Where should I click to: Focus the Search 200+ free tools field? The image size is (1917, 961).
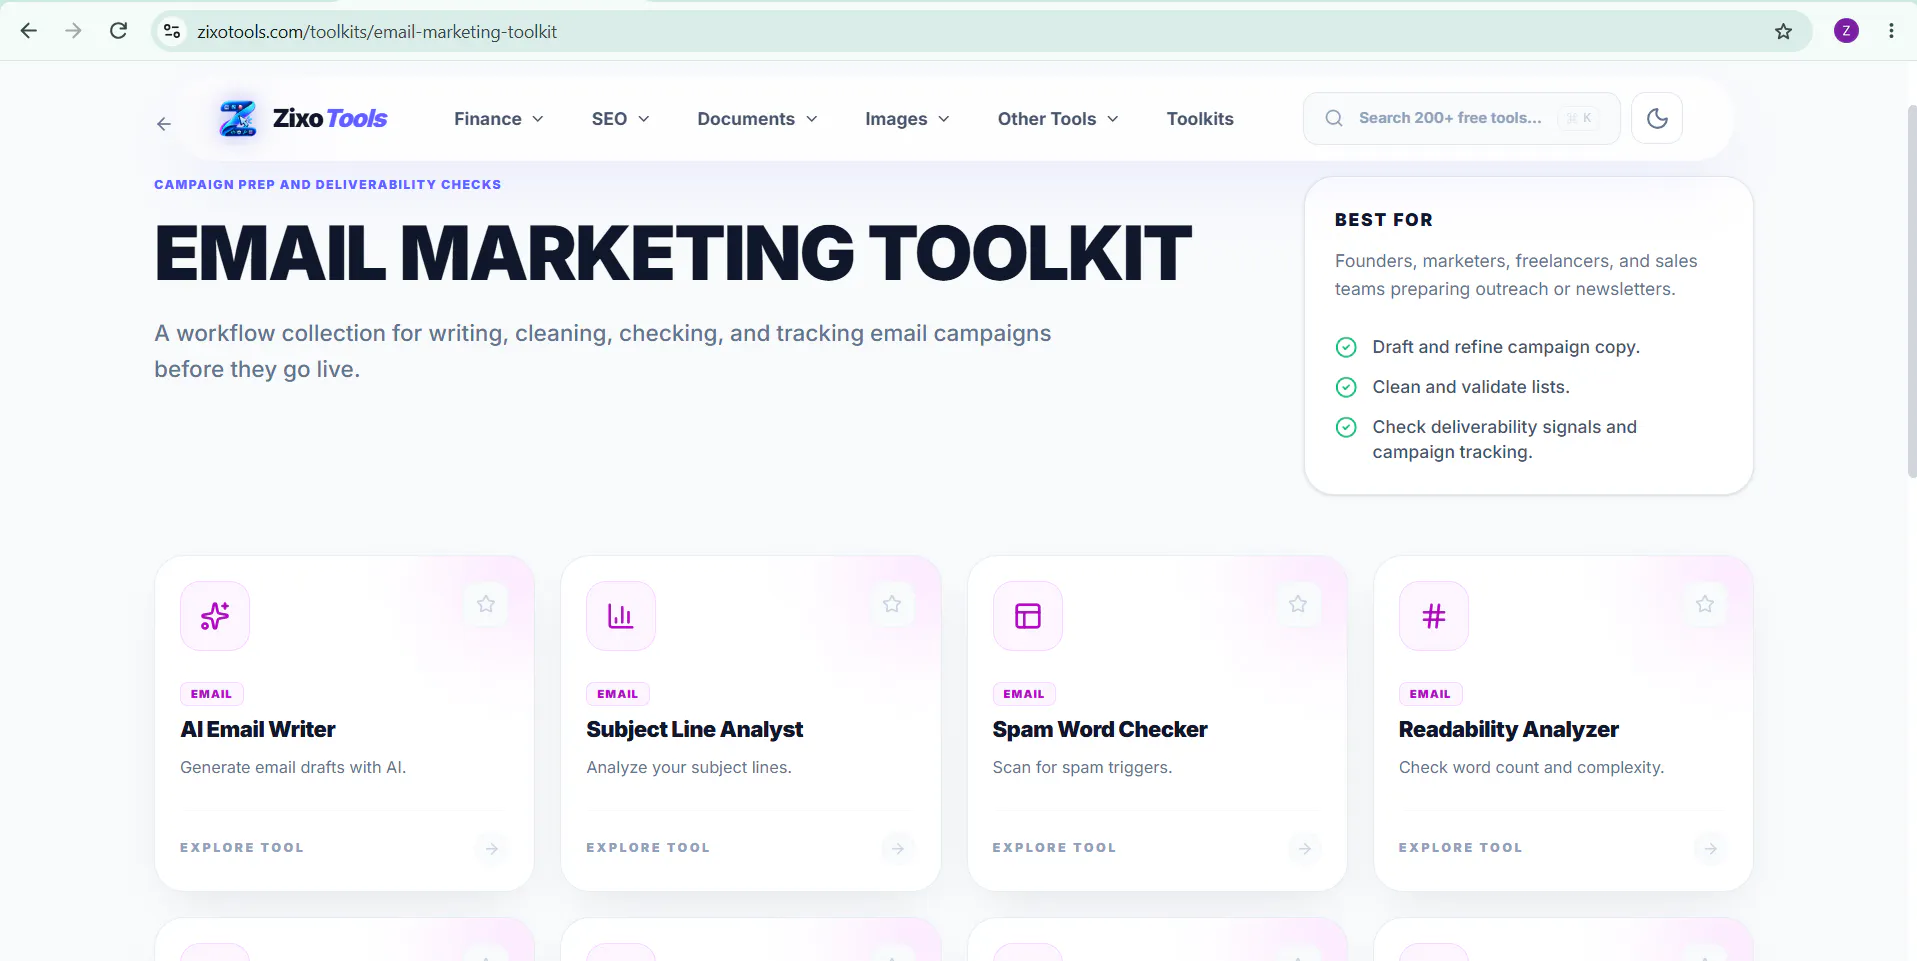(x=1462, y=118)
